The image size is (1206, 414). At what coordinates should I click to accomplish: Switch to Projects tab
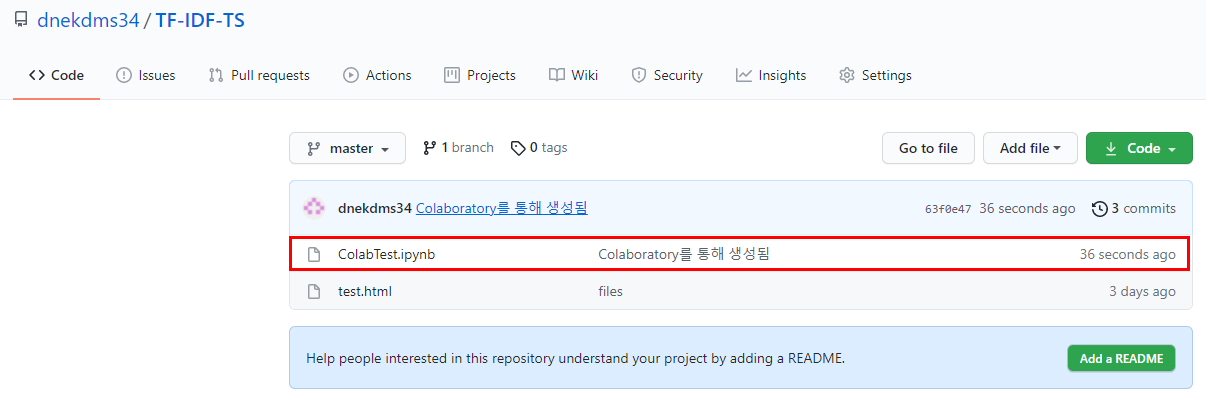tap(480, 75)
